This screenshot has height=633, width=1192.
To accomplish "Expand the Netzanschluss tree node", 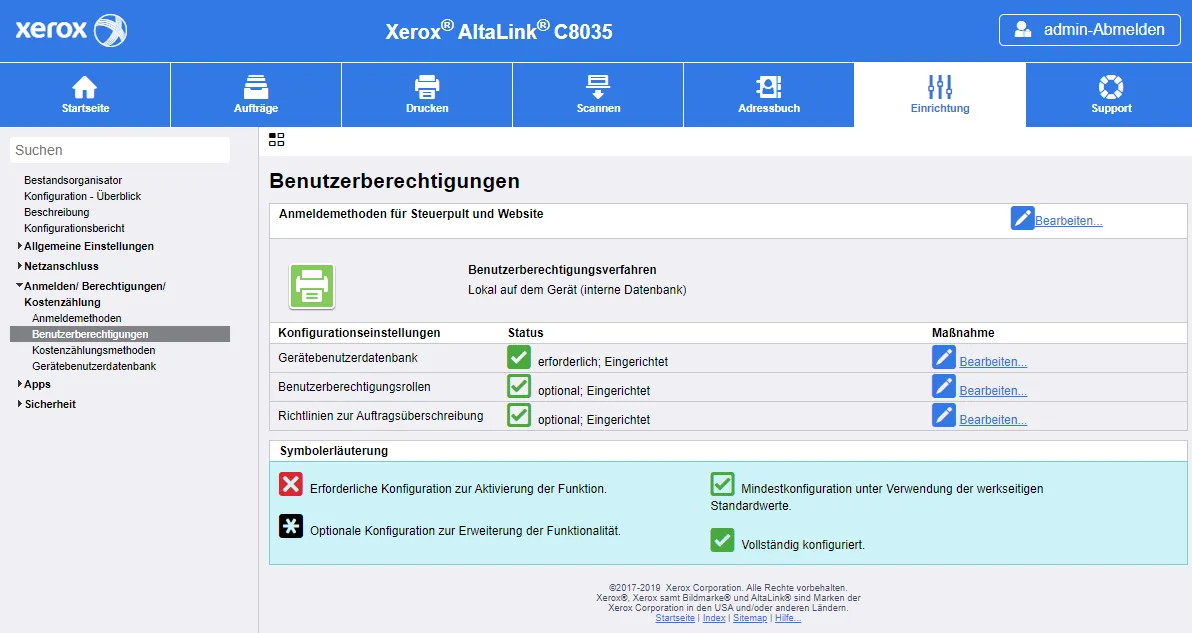I will tap(61, 266).
